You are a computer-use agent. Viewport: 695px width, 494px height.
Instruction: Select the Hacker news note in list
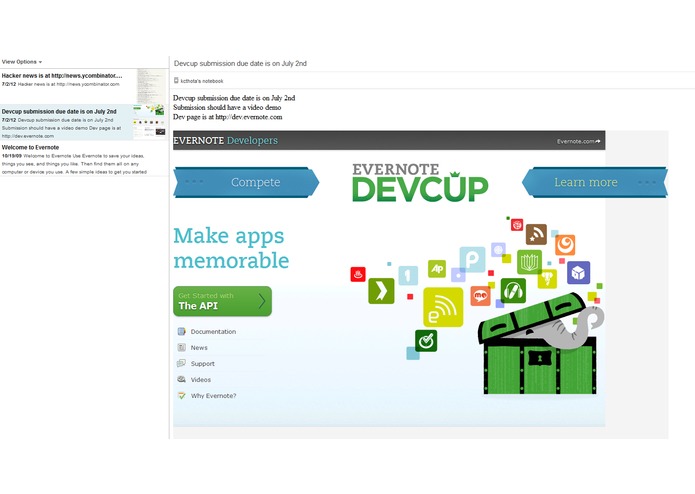coord(84,86)
